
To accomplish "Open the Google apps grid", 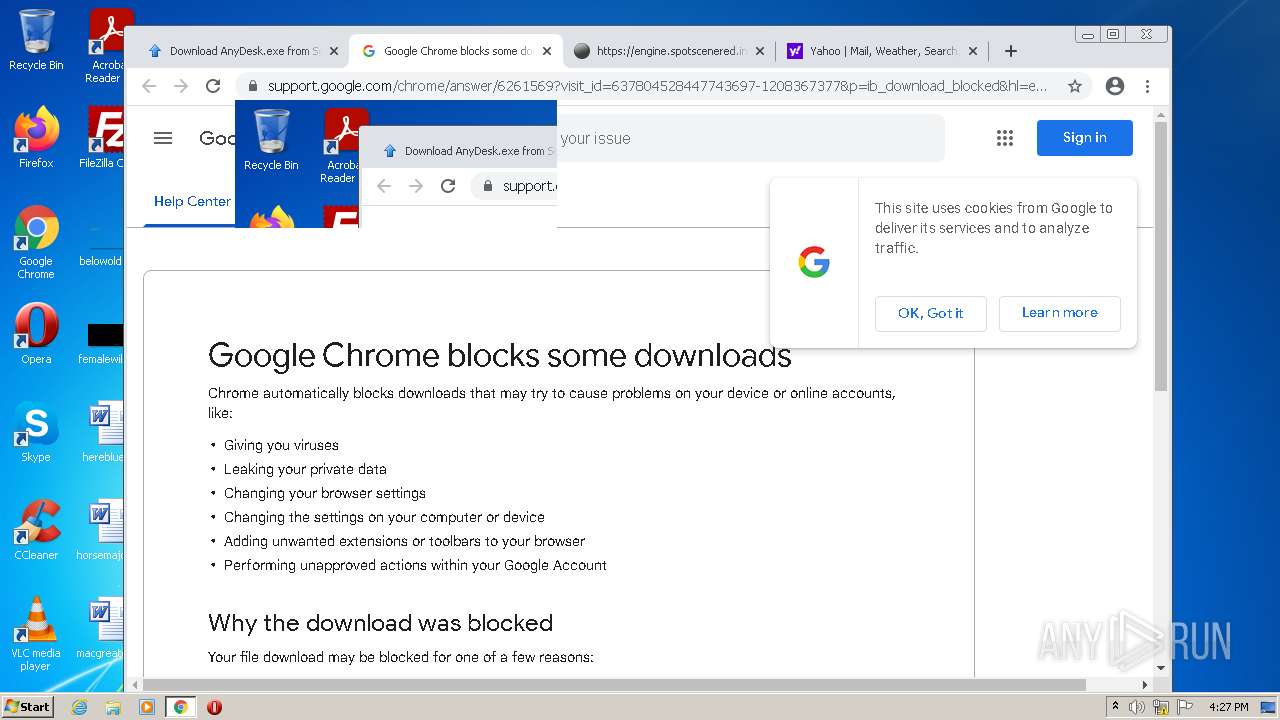I will pyautogui.click(x=1005, y=138).
